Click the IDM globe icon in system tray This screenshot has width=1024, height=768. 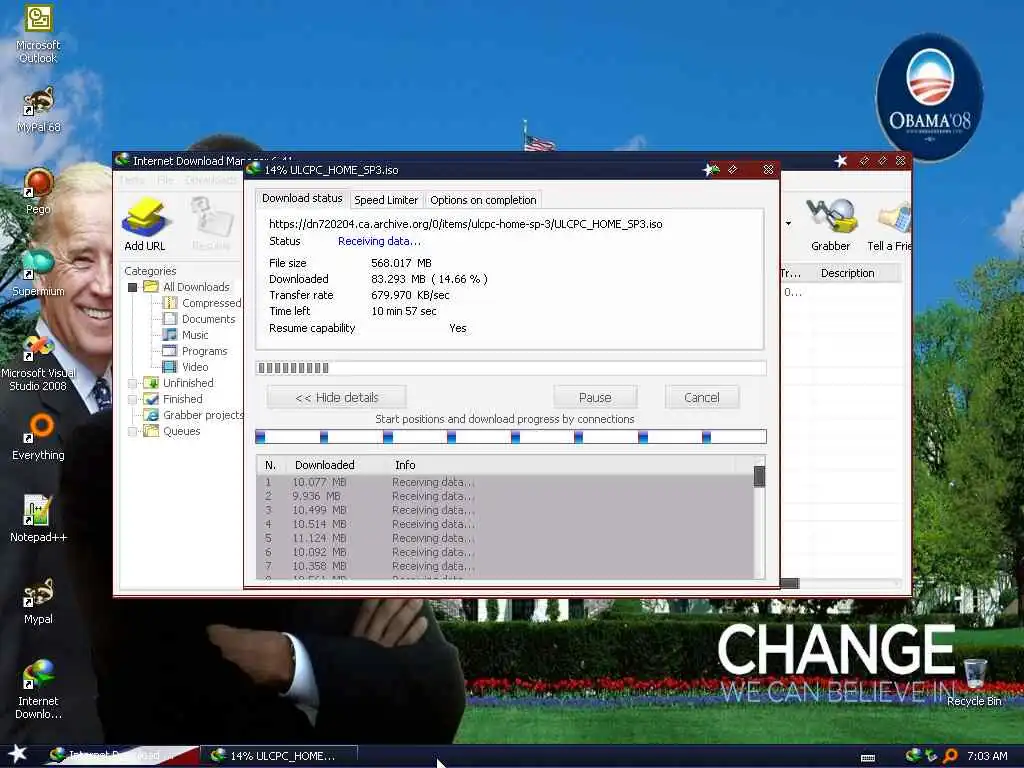913,756
